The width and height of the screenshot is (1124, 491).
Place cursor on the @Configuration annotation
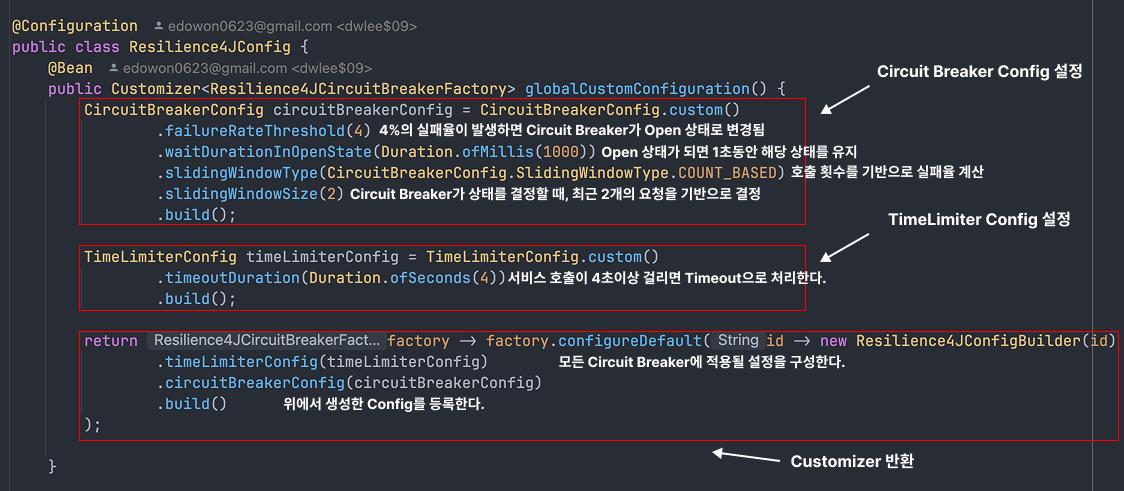click(x=75, y=27)
